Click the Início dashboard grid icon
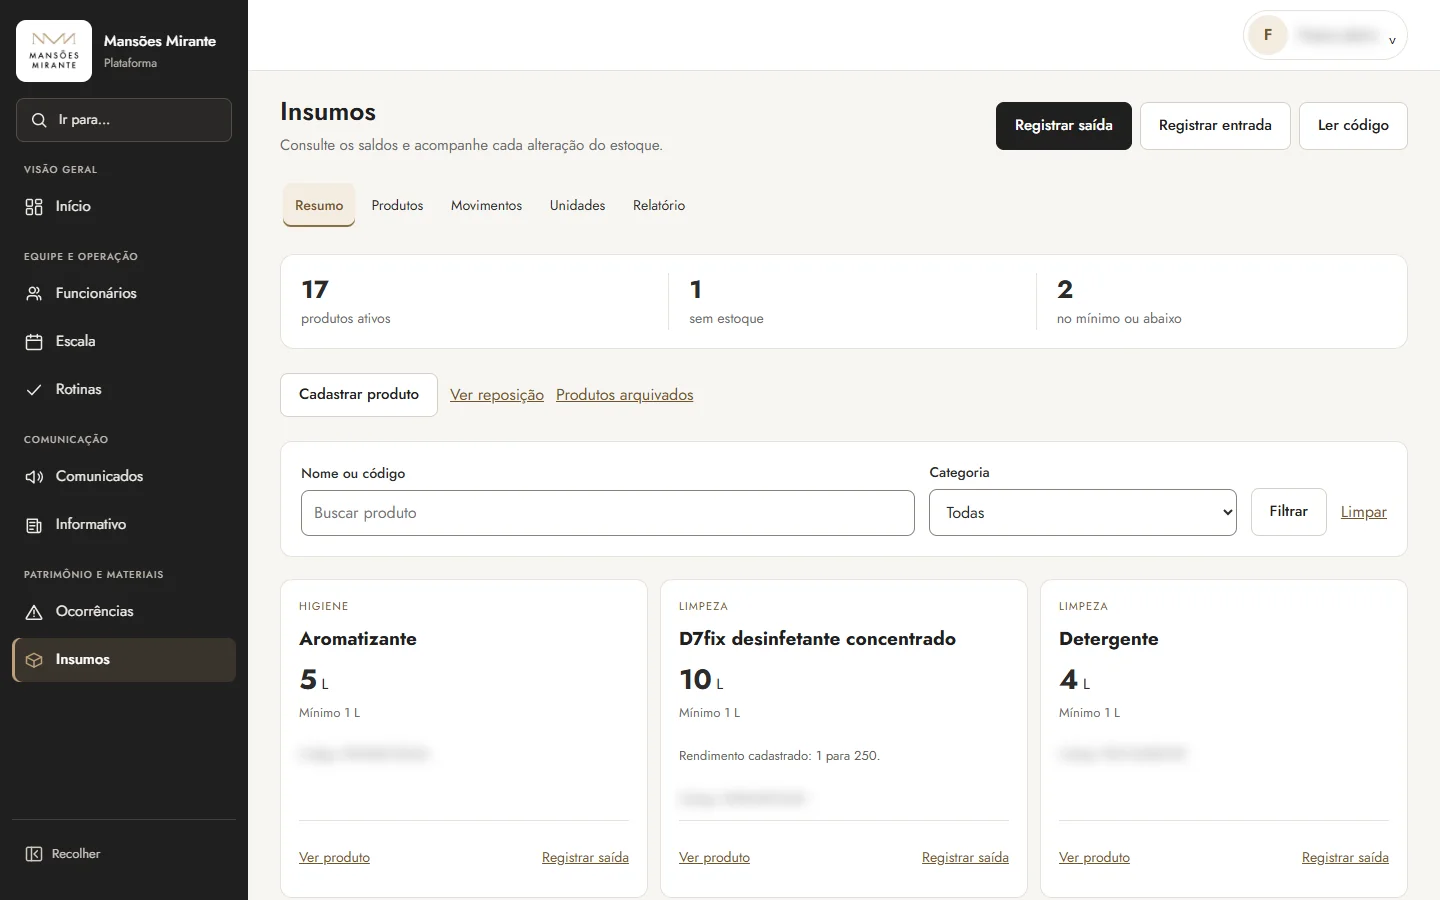This screenshot has height=900, width=1440. (x=34, y=207)
